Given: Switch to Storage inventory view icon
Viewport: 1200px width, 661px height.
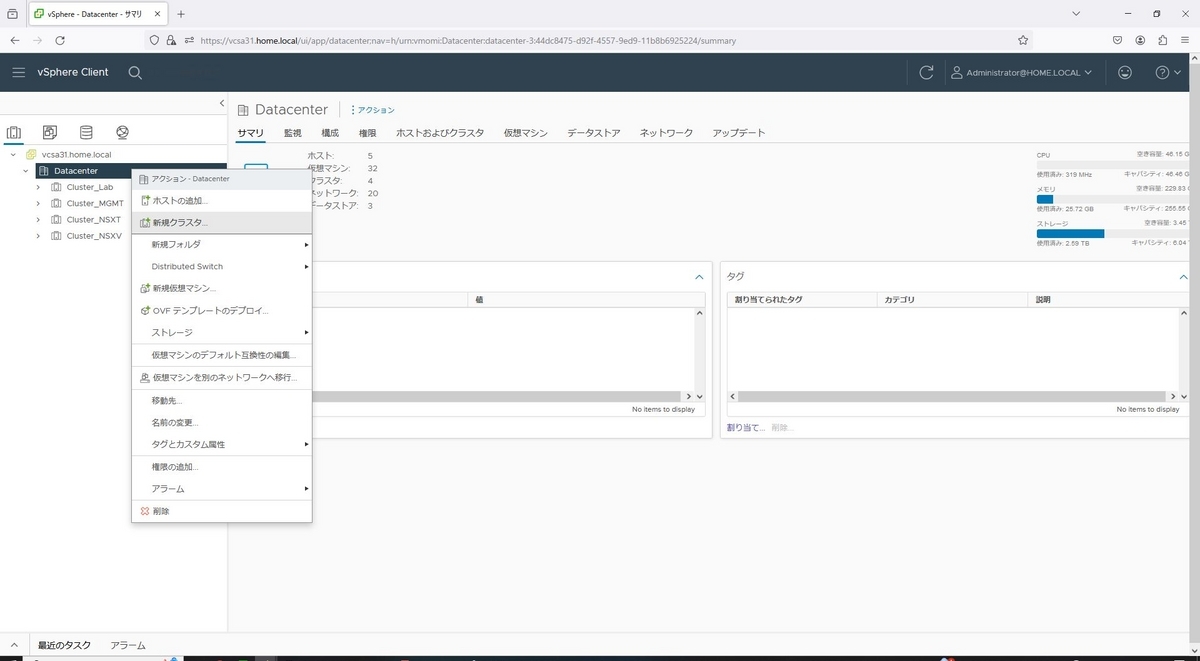Looking at the screenshot, I should pos(86,132).
